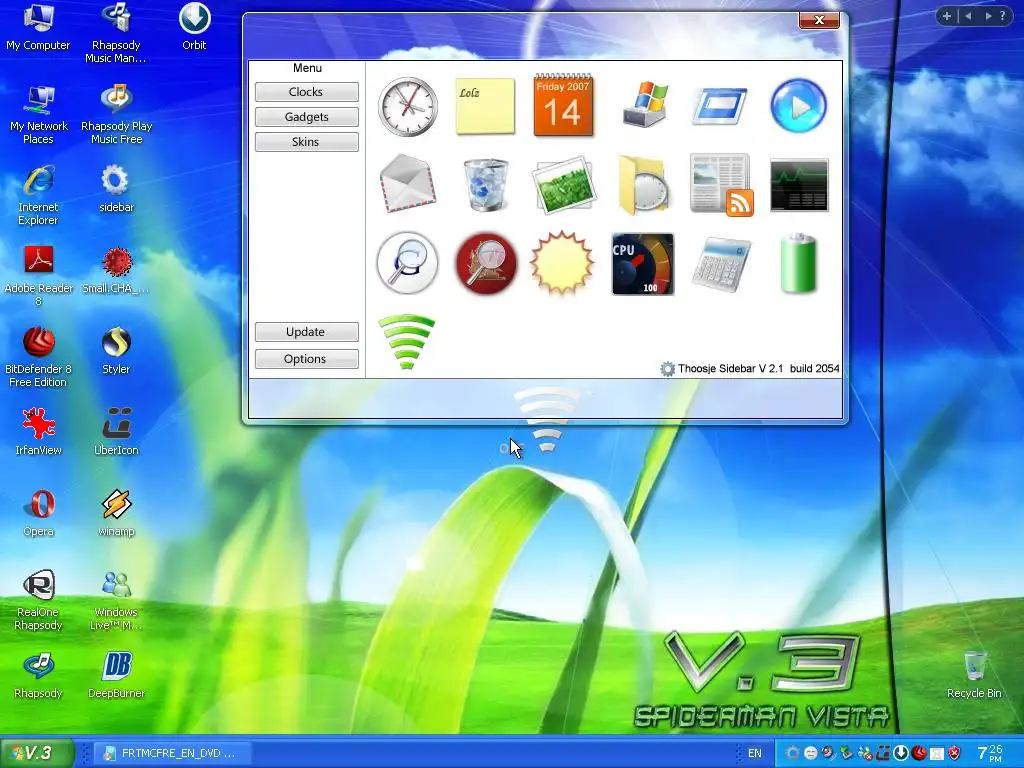Select the UberIcon desktop icon
This screenshot has height=768, width=1024.
coord(116,432)
